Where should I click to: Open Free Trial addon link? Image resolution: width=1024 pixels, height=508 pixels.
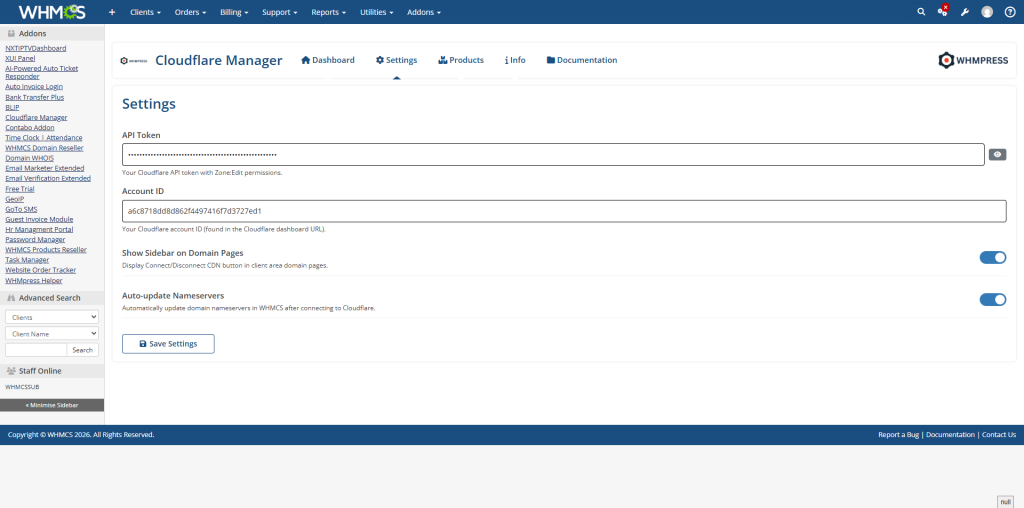tap(20, 189)
